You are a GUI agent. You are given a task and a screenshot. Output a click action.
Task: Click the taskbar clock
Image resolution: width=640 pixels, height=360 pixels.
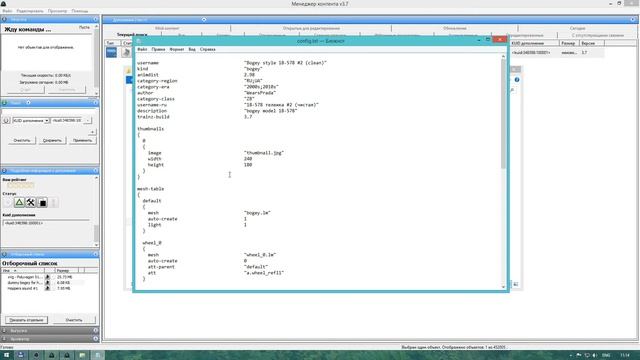(624, 355)
